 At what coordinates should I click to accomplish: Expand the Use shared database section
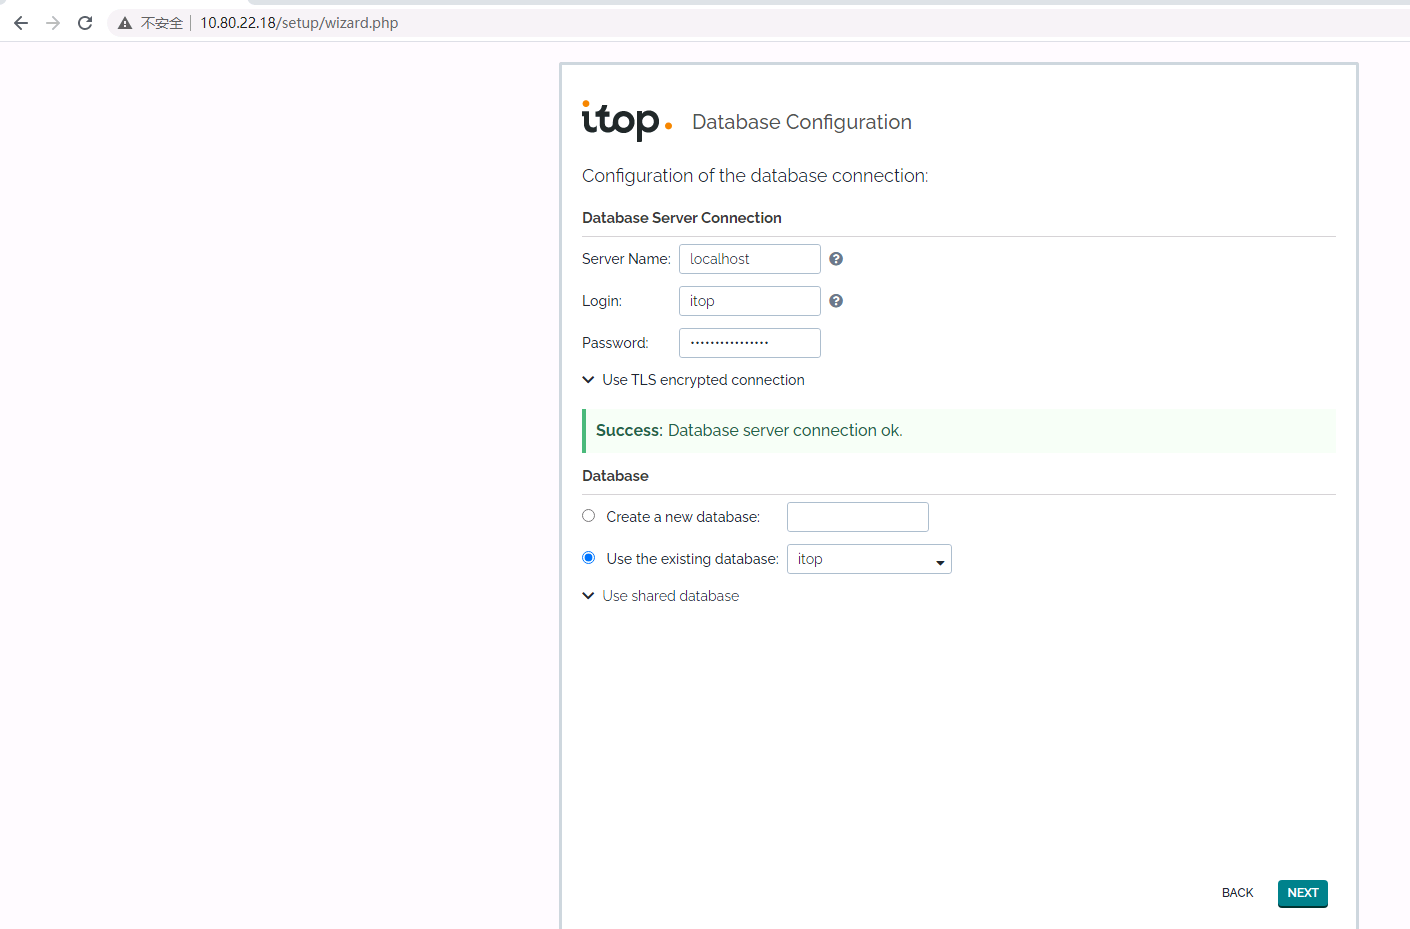click(x=670, y=596)
